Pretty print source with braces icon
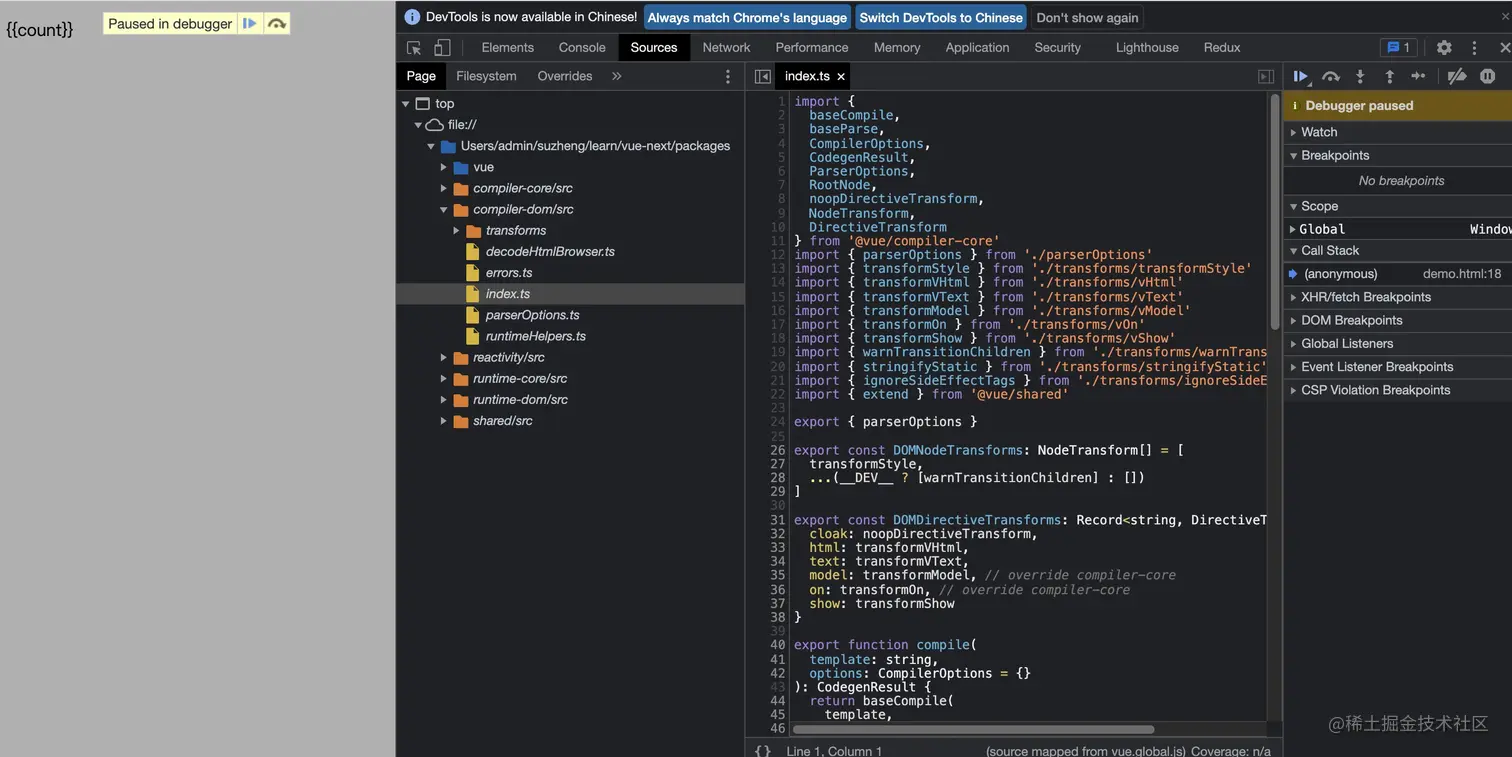 coord(762,750)
